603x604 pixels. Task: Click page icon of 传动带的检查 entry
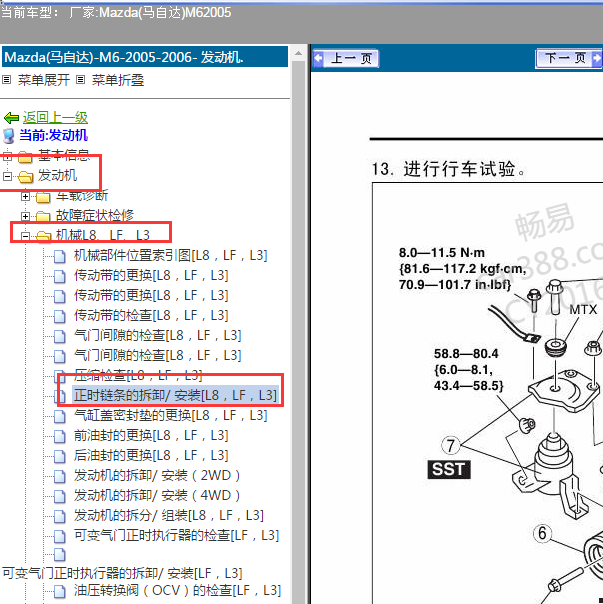(59, 316)
